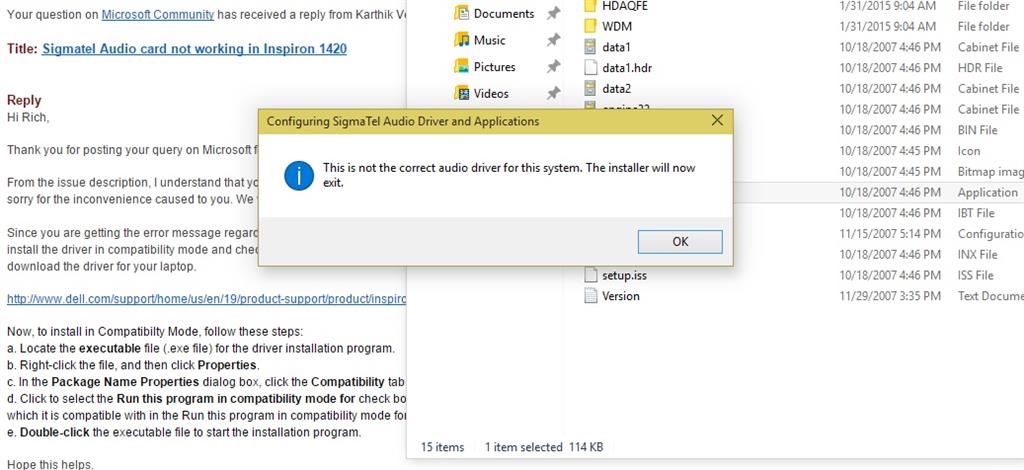Open the Microsoft Community link

(x=157, y=14)
